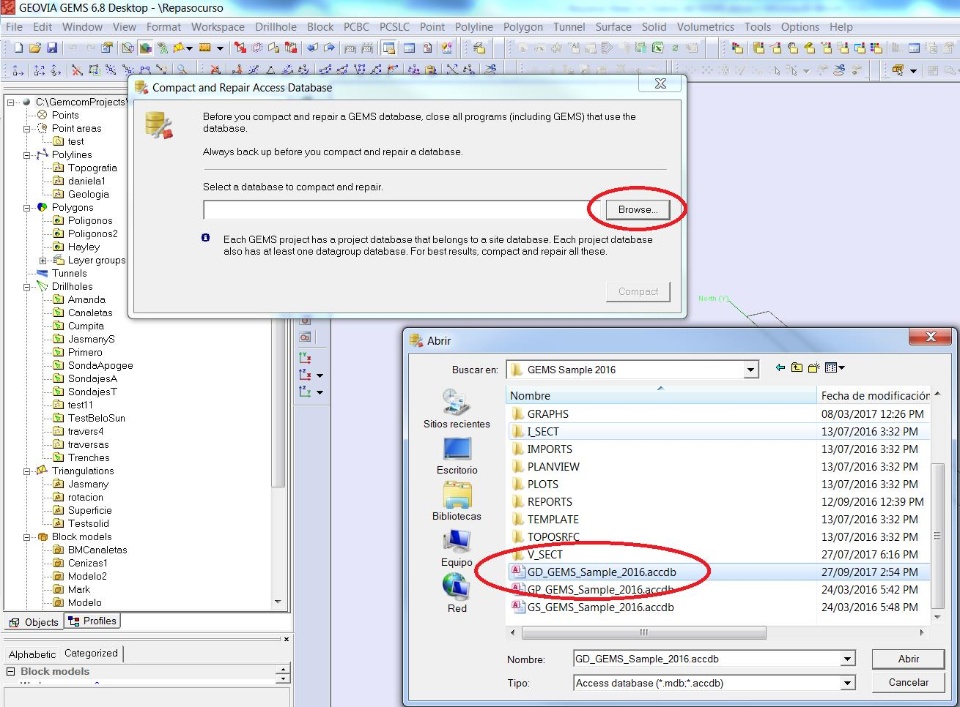This screenshot has width=960, height=707.
Task: Open the Drillhole menu
Action: [x=276, y=27]
